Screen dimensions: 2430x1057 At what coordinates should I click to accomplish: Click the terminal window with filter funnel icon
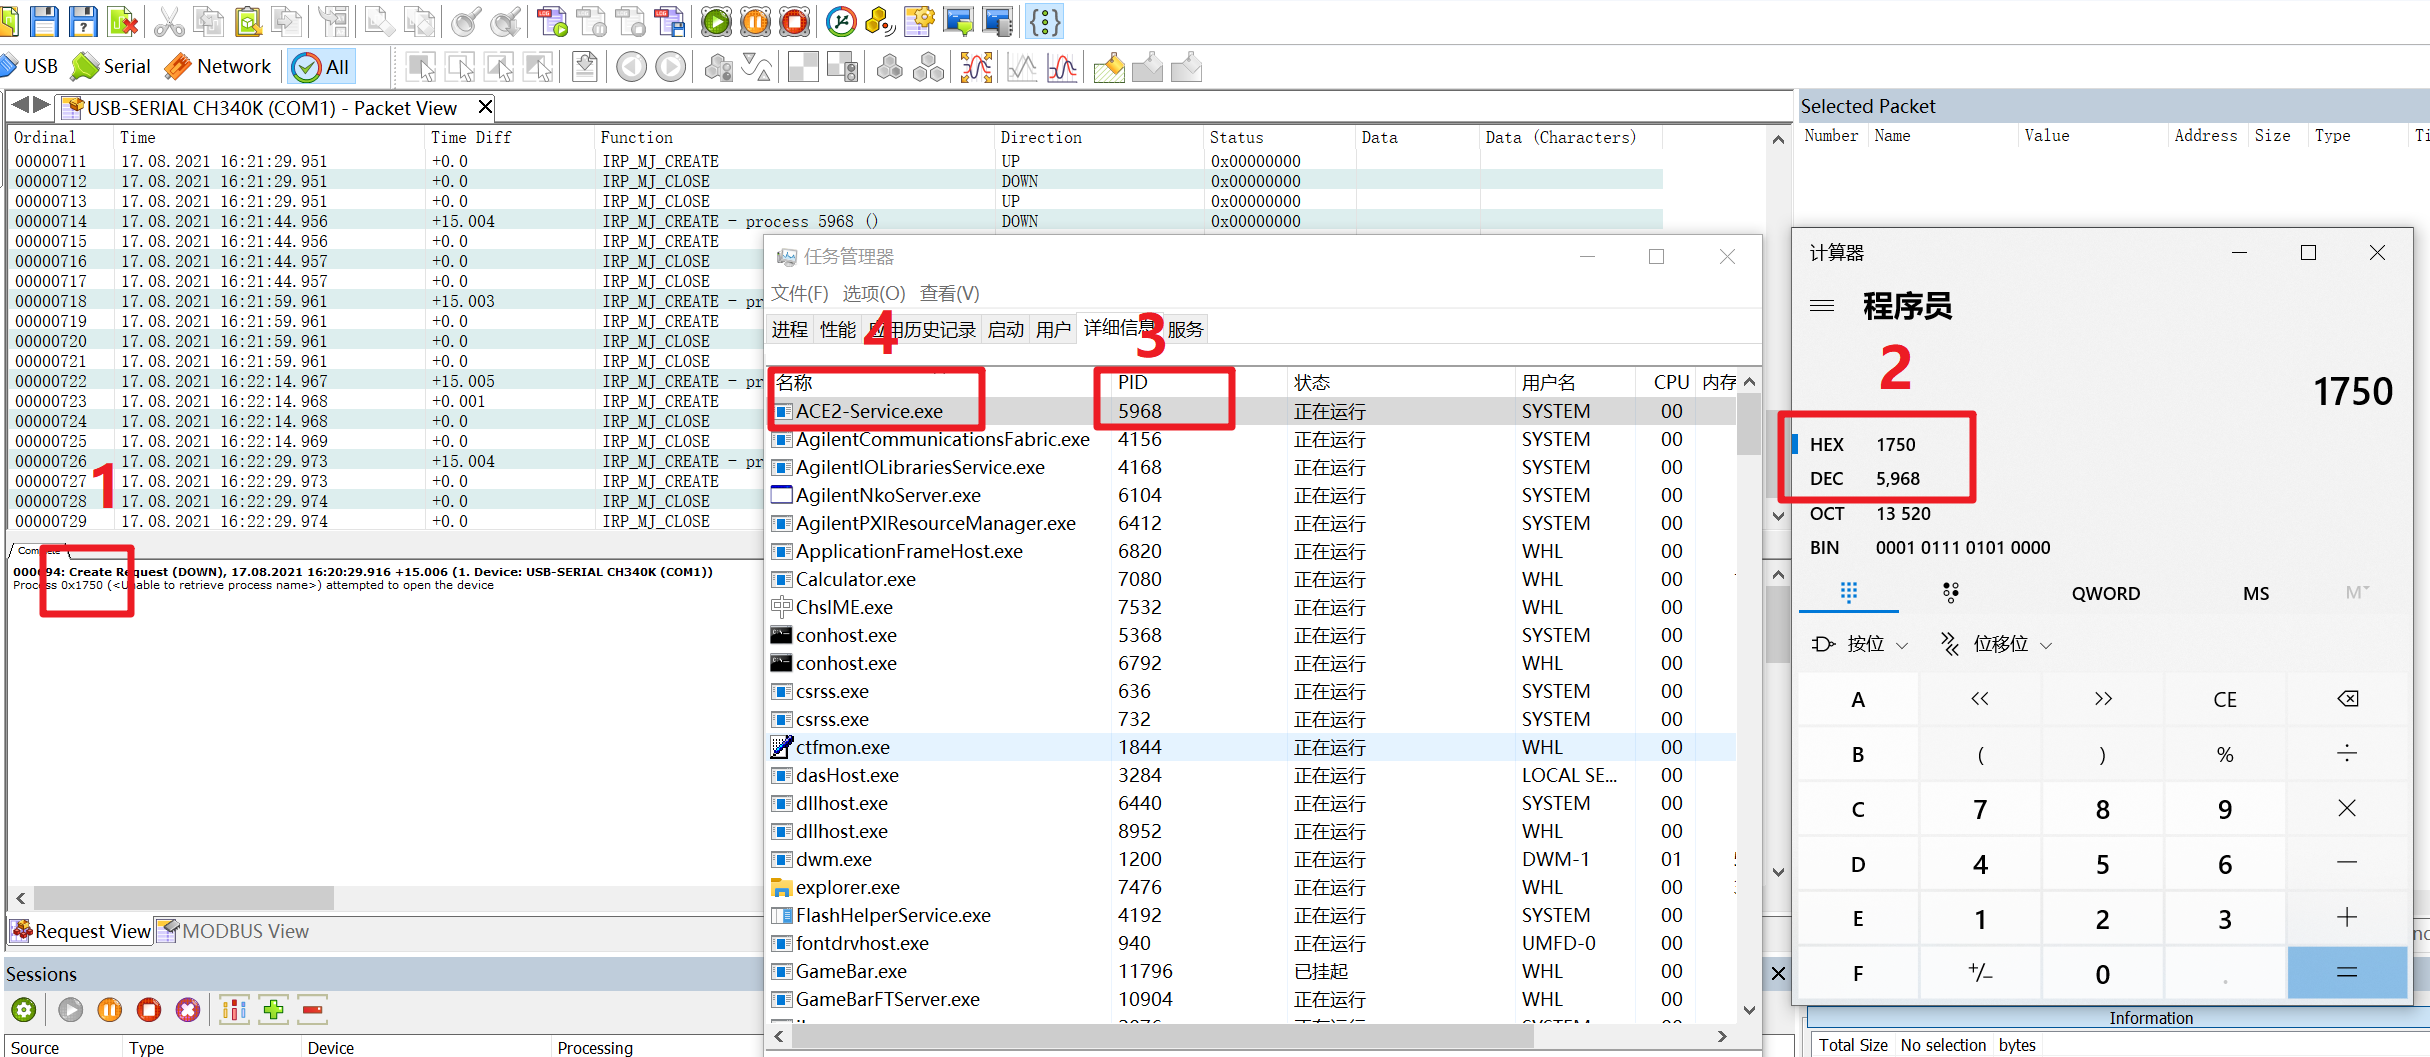(x=958, y=20)
